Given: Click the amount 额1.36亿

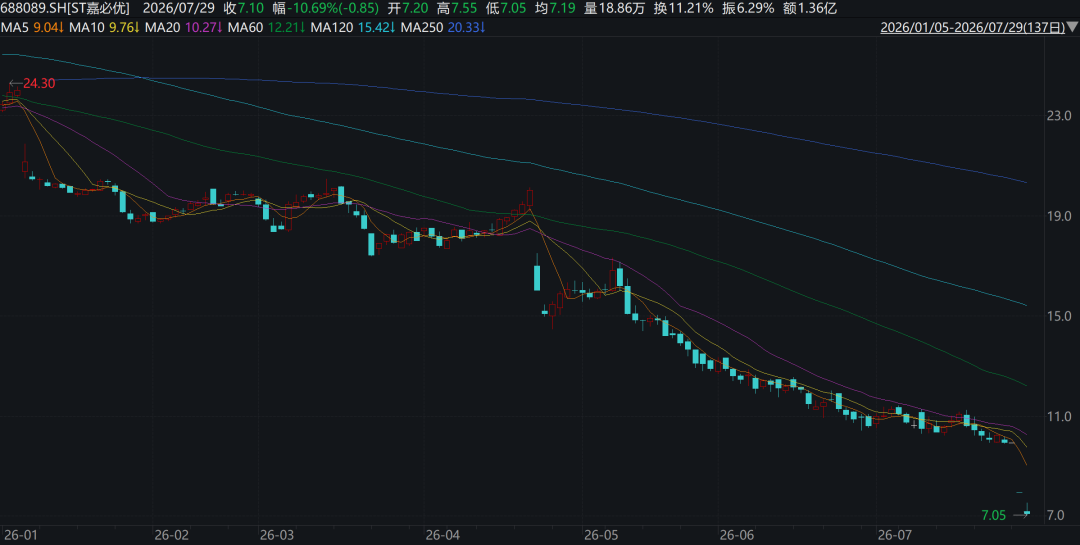Looking at the screenshot, I should pos(810,9).
